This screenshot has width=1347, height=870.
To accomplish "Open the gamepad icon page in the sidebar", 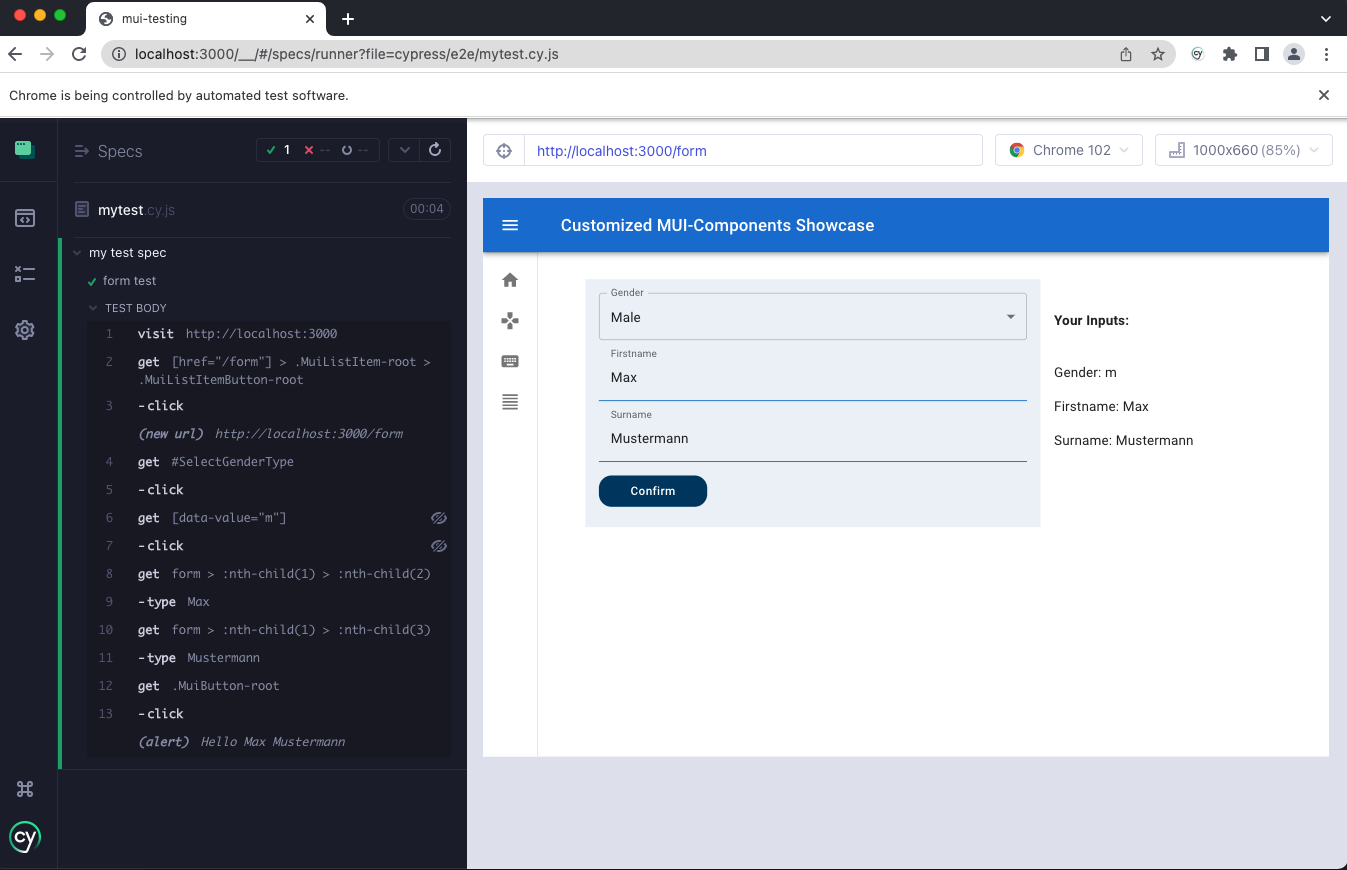I will (510, 321).
